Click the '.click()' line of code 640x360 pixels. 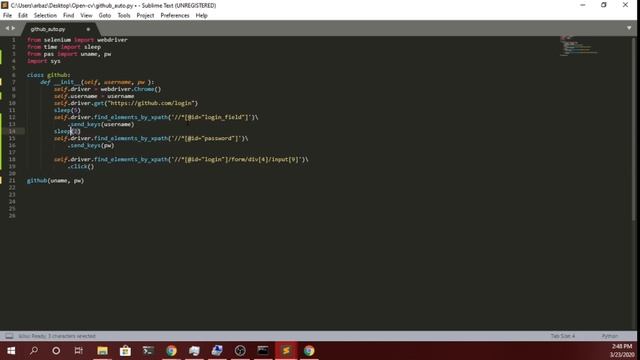click(x=81, y=167)
